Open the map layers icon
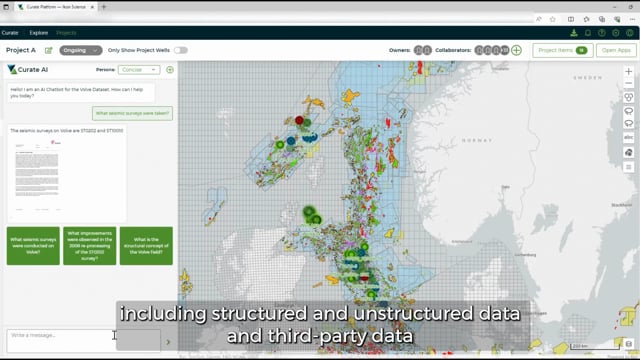Screen dimensions: 640x360 (x=629, y=152)
